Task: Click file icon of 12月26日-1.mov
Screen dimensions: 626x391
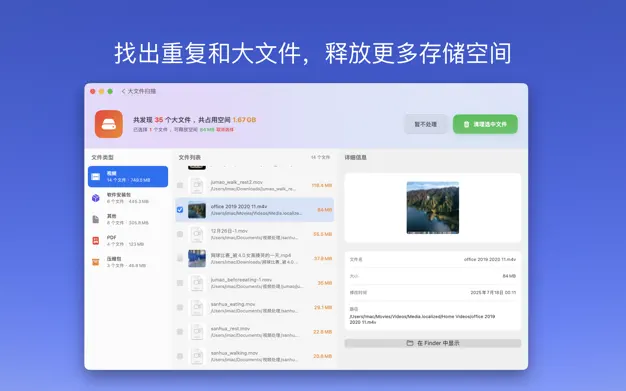Action: coord(197,234)
